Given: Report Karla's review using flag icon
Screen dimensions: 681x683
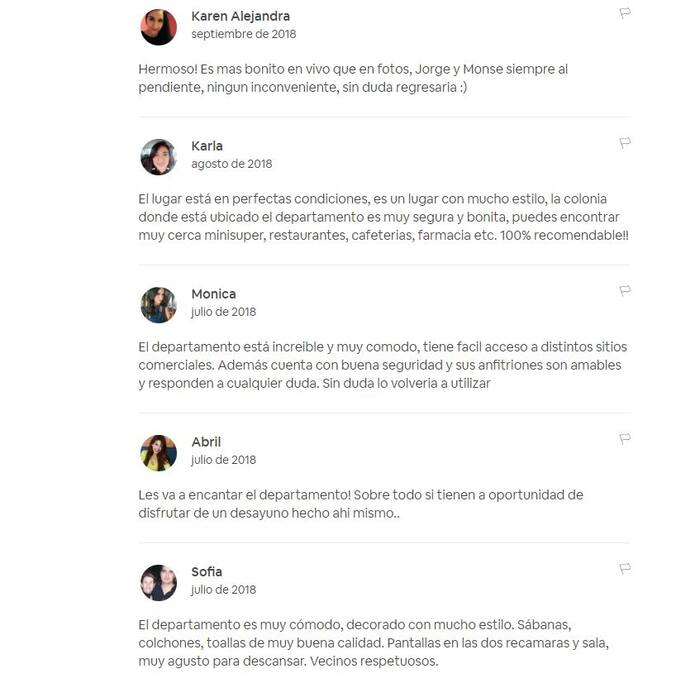Looking at the screenshot, I should (x=625, y=143).
